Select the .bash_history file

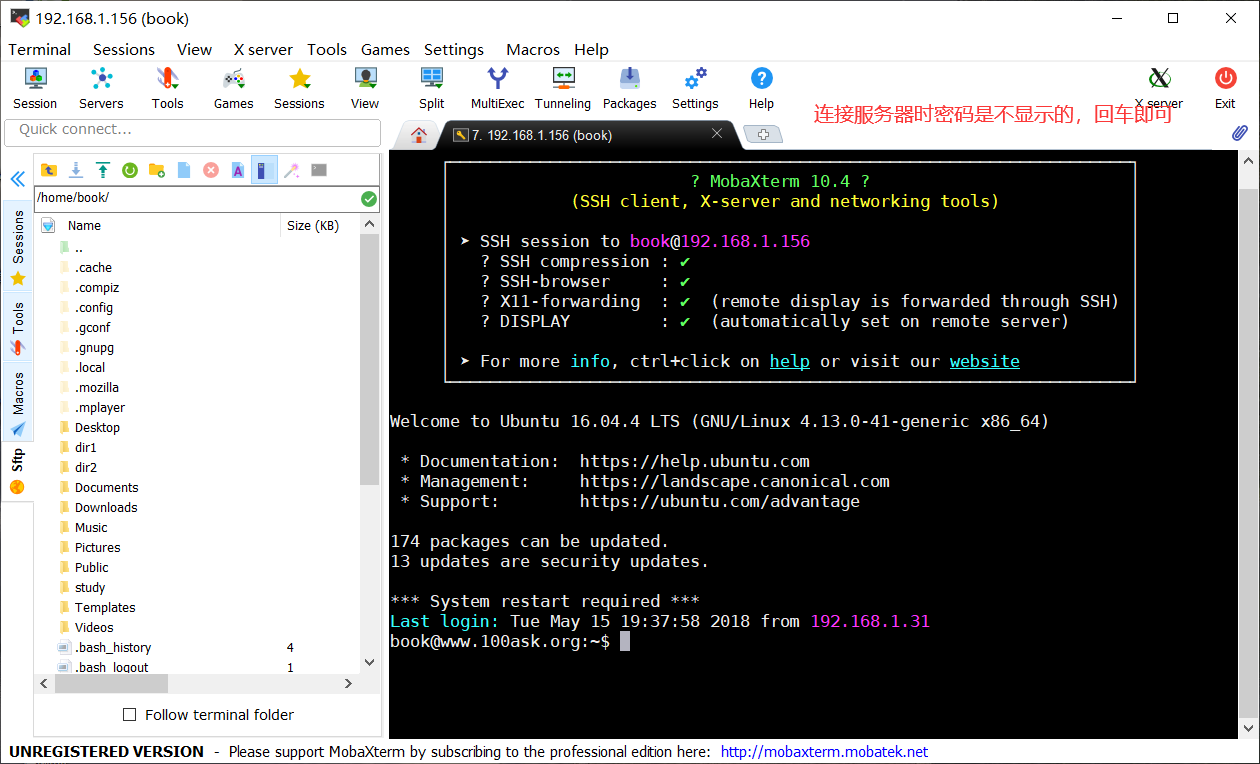click(113, 647)
